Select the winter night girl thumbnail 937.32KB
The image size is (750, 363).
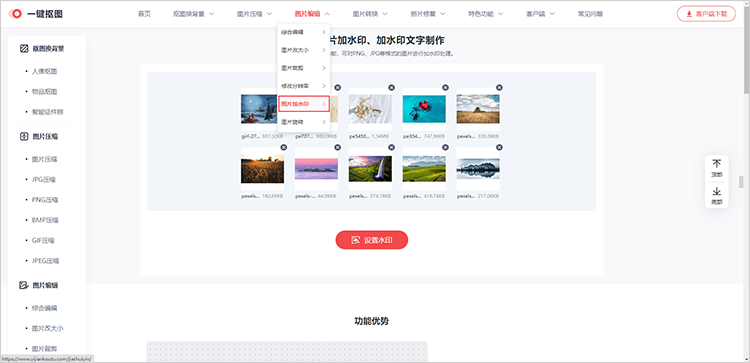pyautogui.click(x=259, y=109)
